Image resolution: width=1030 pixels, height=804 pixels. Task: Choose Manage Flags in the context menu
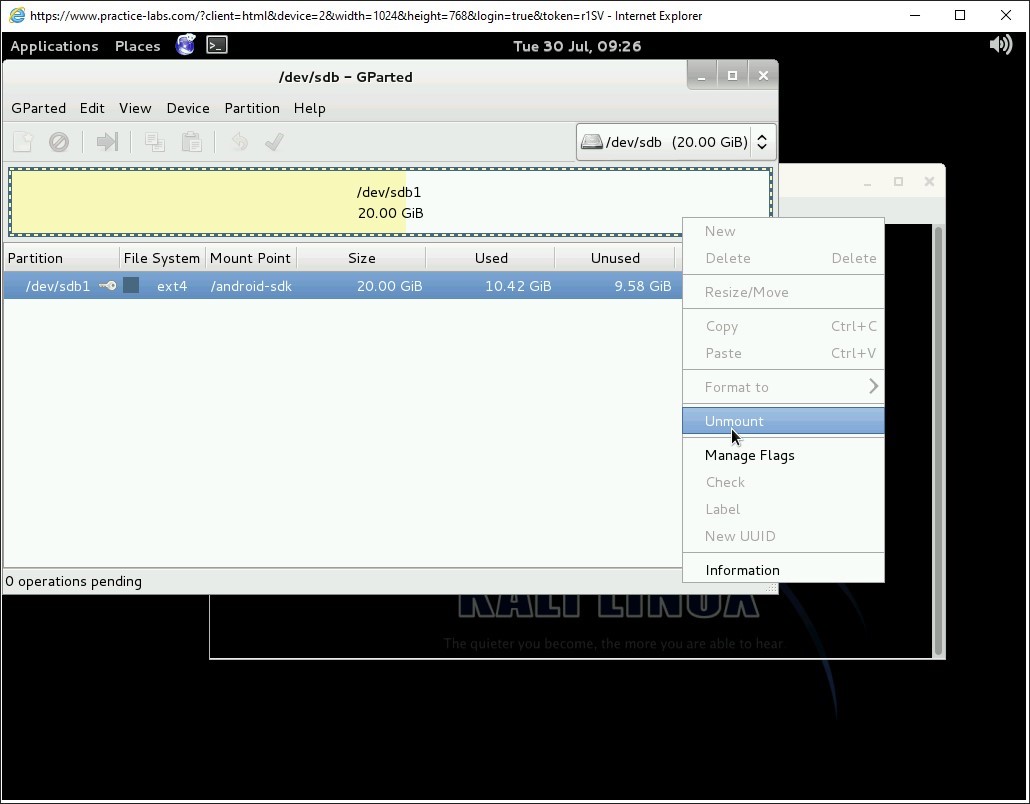pos(749,455)
